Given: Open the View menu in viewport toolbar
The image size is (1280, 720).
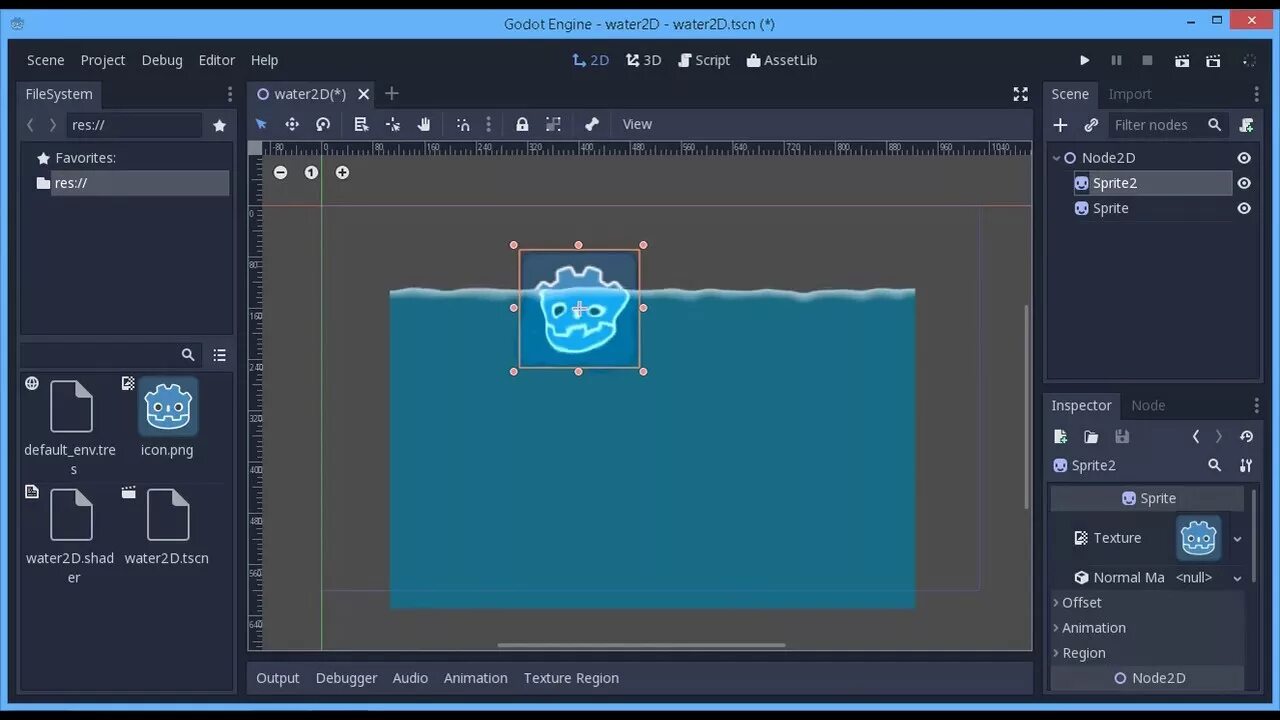Looking at the screenshot, I should [x=637, y=124].
